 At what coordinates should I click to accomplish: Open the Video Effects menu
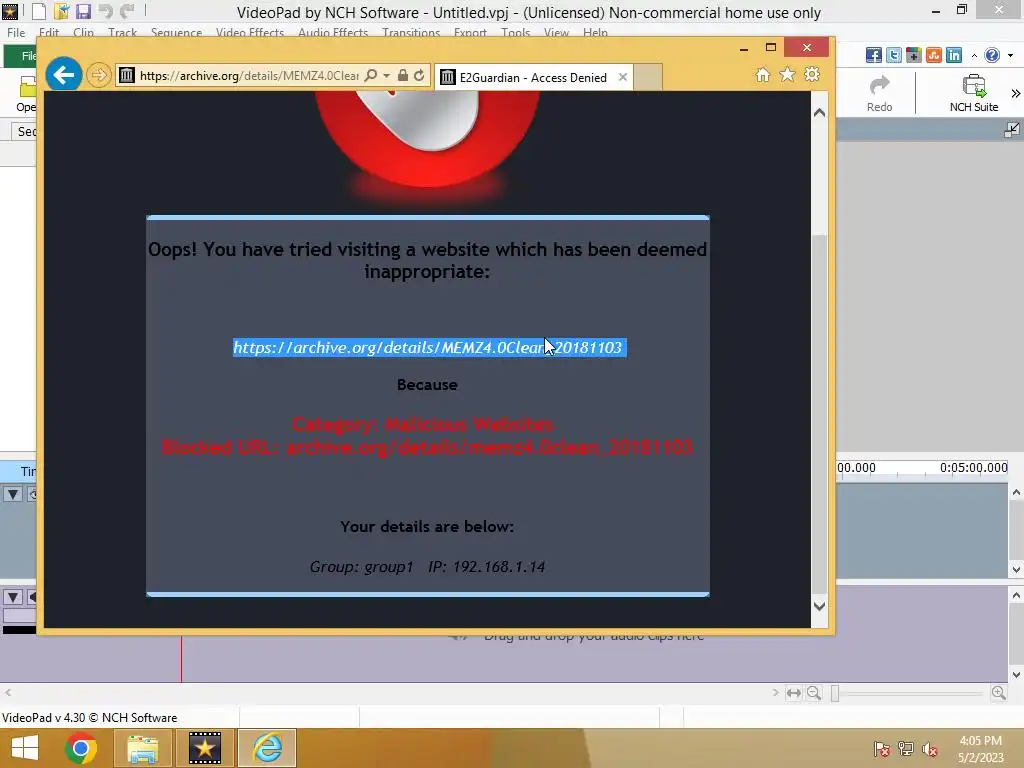point(249,33)
